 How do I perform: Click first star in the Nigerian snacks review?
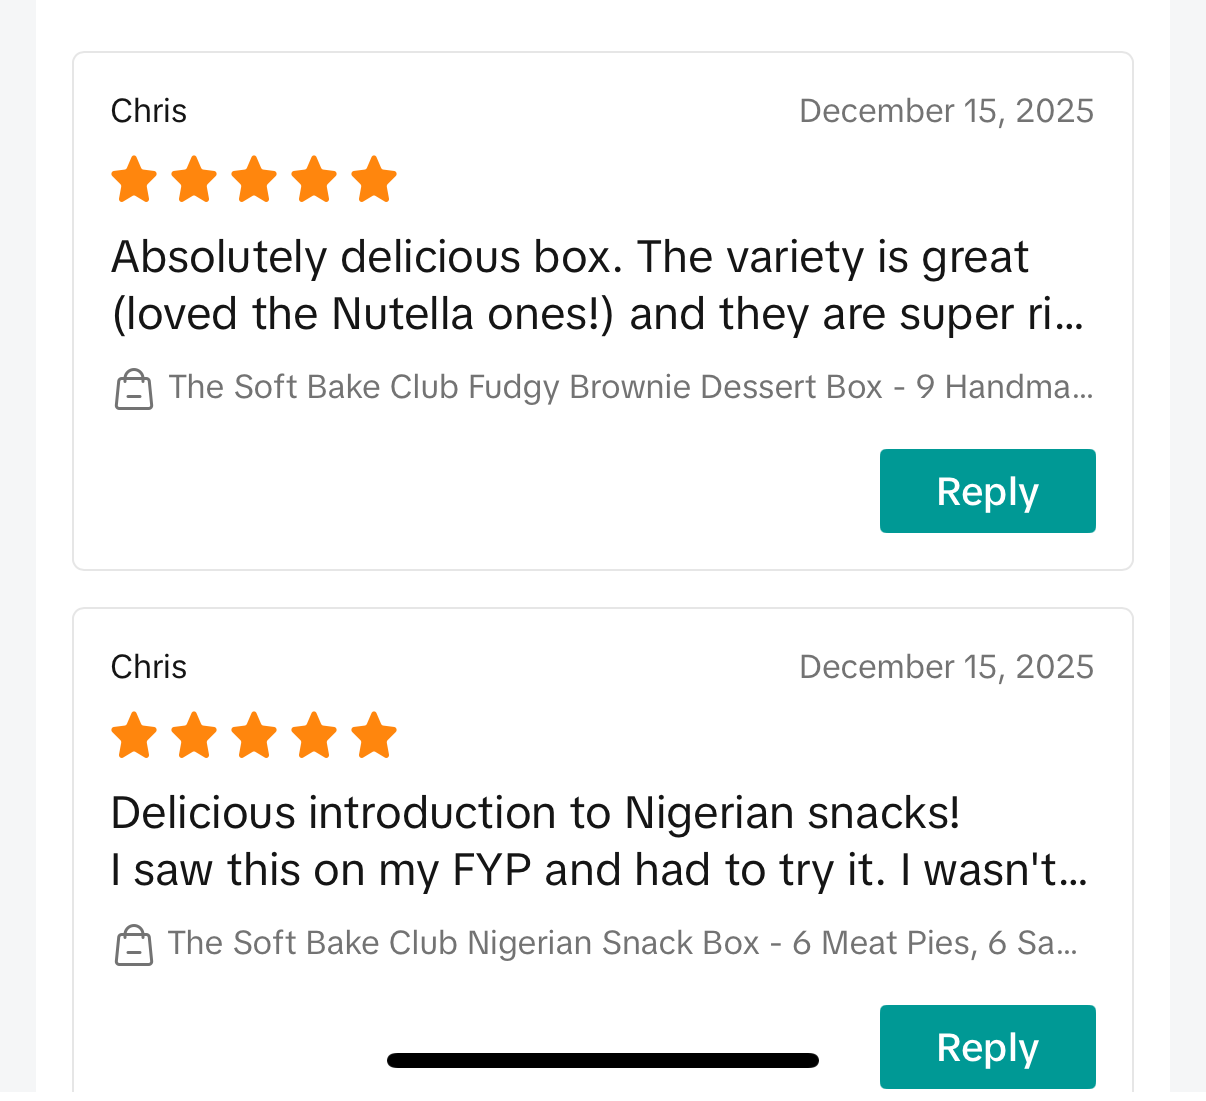(x=134, y=736)
